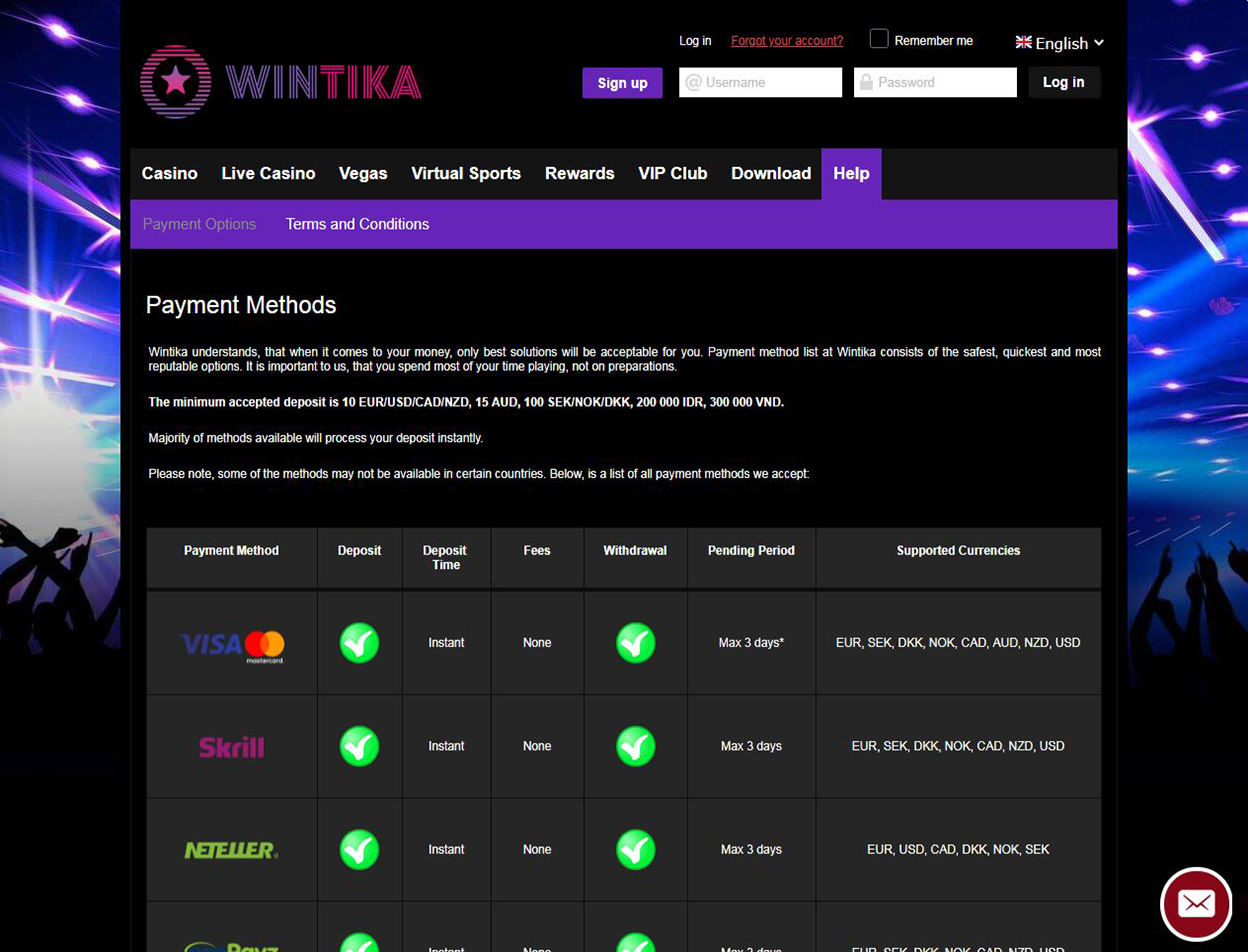
Task: Click the Log in button
Action: (1064, 82)
